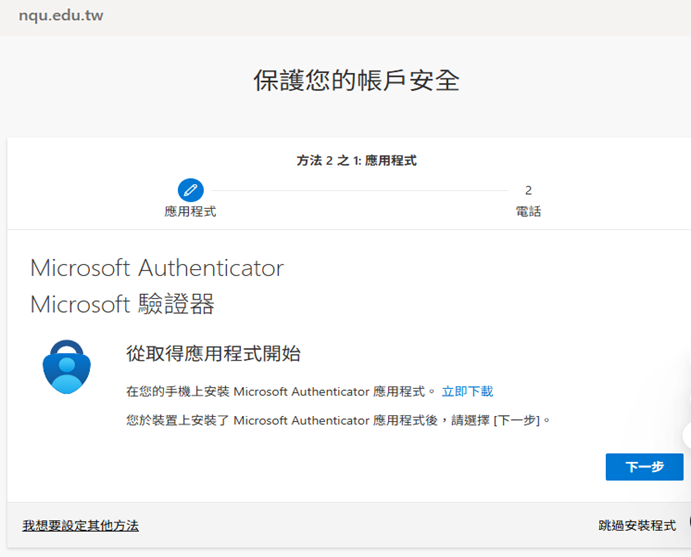The width and height of the screenshot is (691, 557).
Task: Click the blue pencil step icon
Action: [x=190, y=190]
